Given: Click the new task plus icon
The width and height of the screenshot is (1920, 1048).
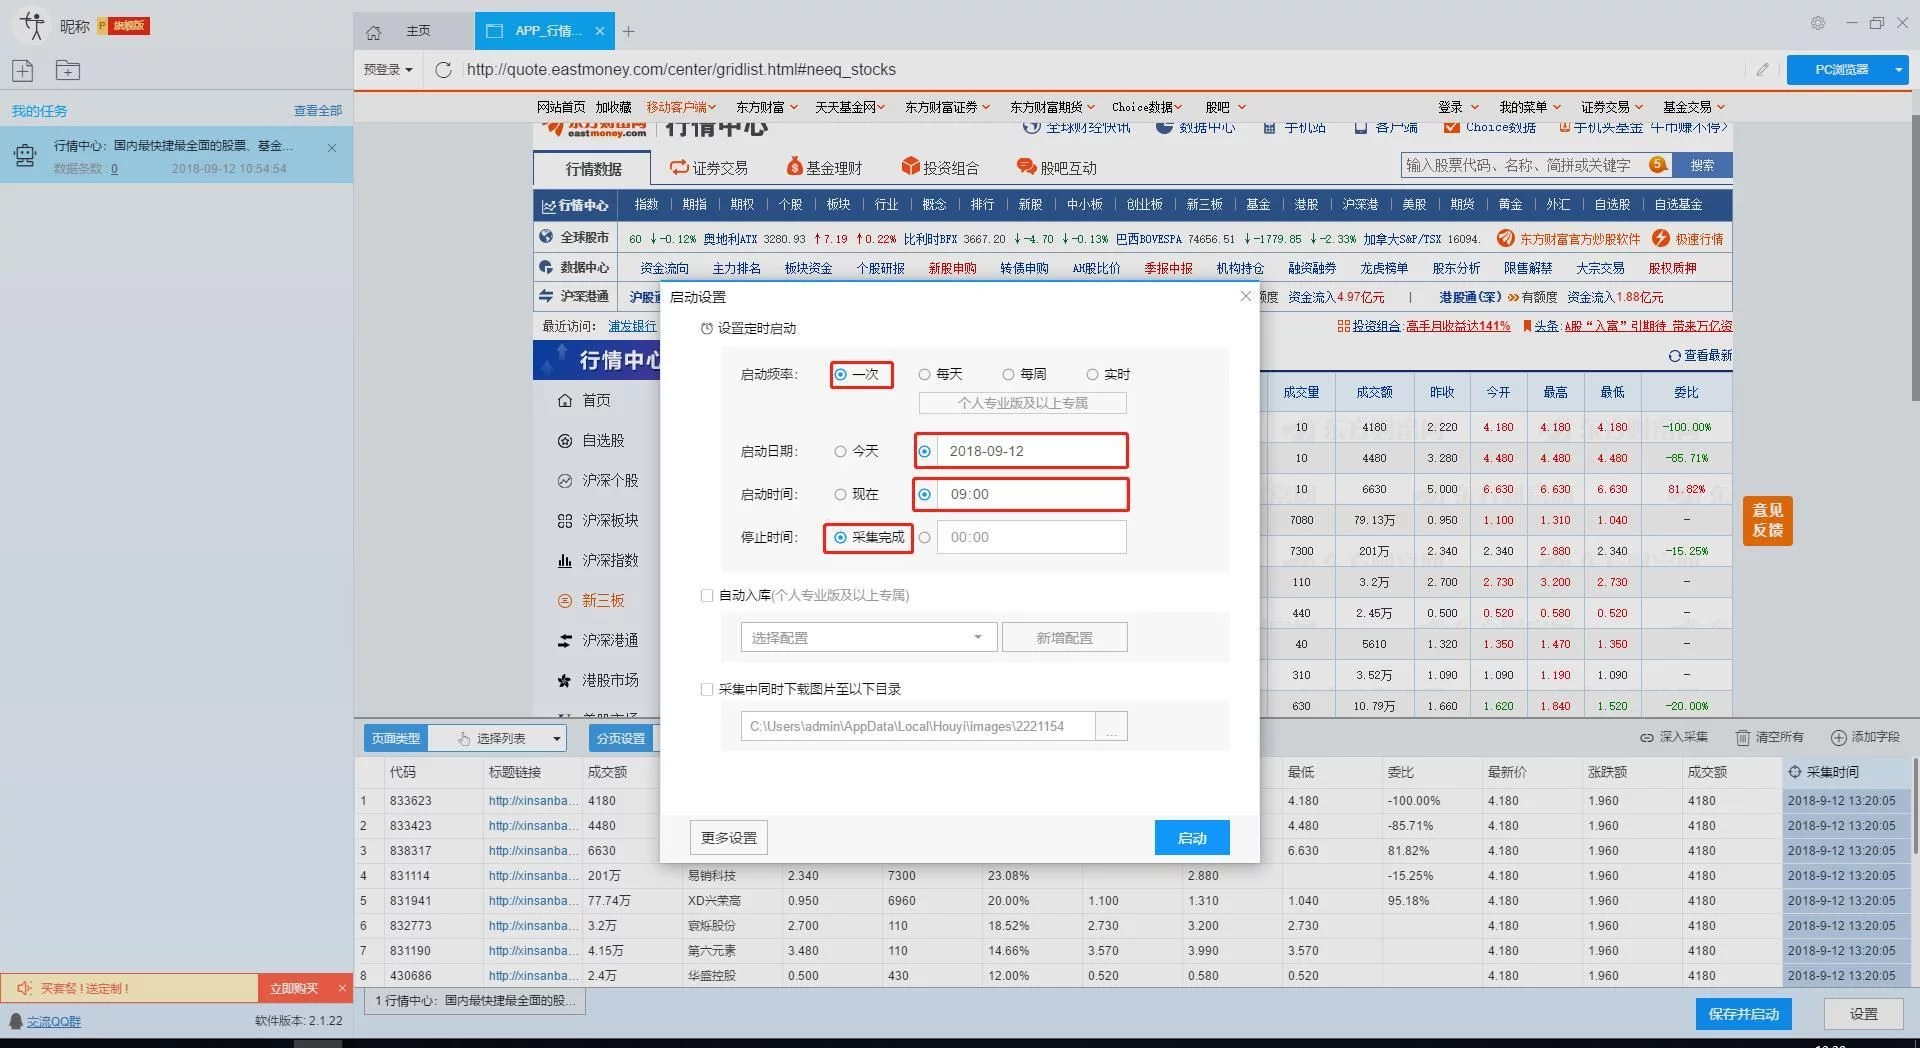Looking at the screenshot, I should 23,70.
